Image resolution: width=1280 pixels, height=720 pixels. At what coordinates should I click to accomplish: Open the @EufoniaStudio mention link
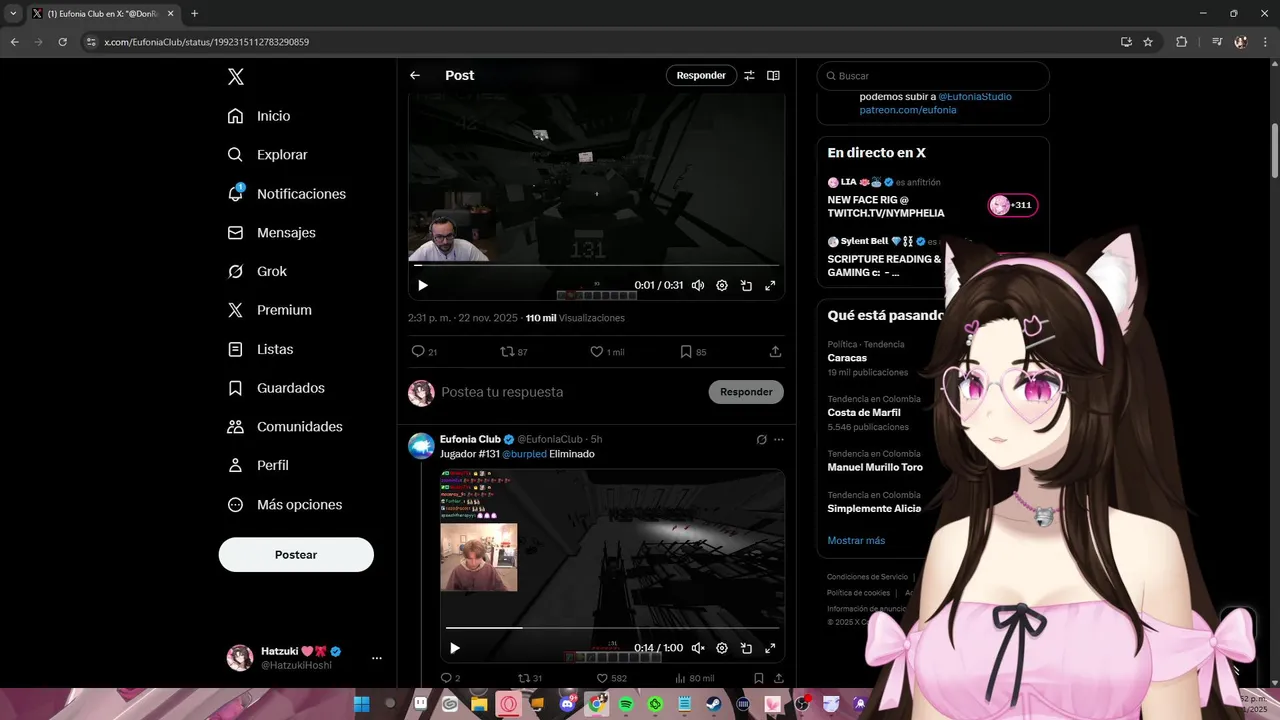click(975, 97)
